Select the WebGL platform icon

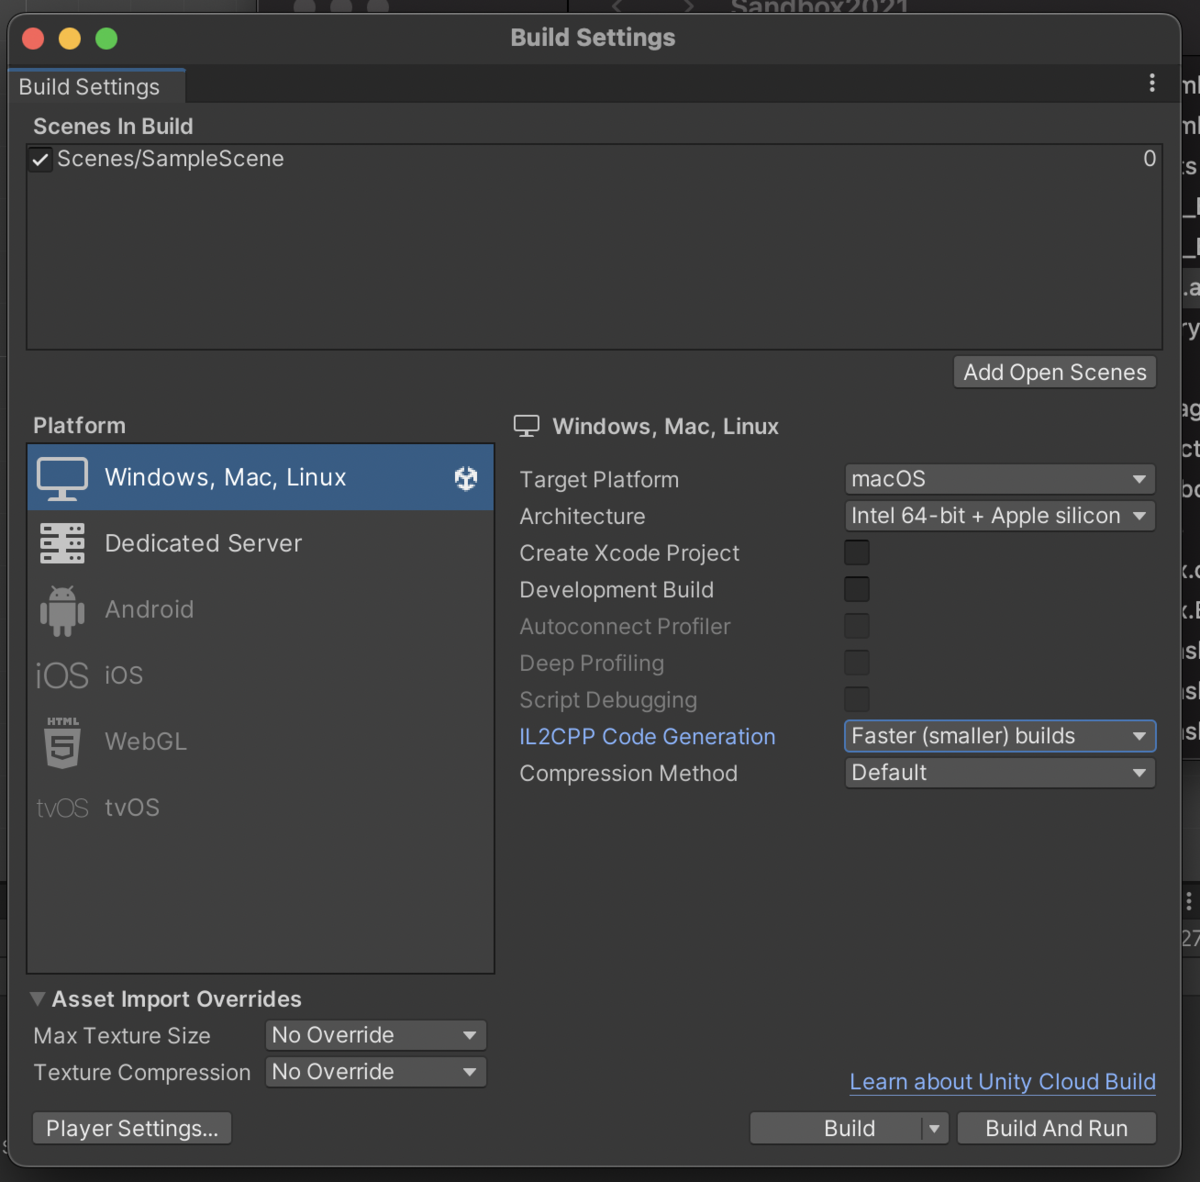pyautogui.click(x=61, y=741)
